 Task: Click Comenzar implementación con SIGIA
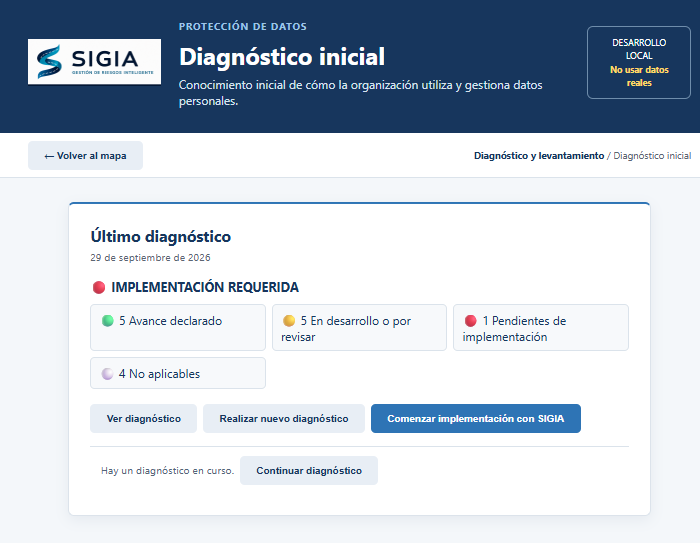[476, 418]
